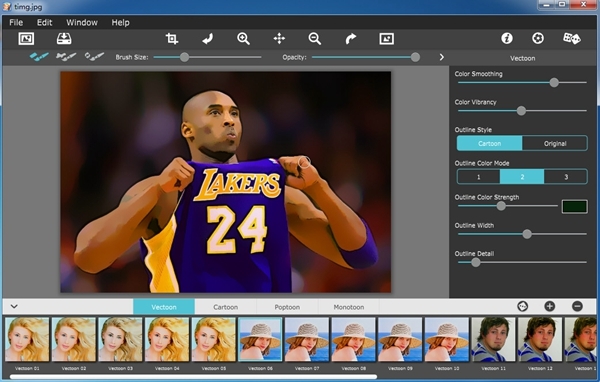Switch to the Monotoon tab
The height and width of the screenshot is (382, 600).
349,307
